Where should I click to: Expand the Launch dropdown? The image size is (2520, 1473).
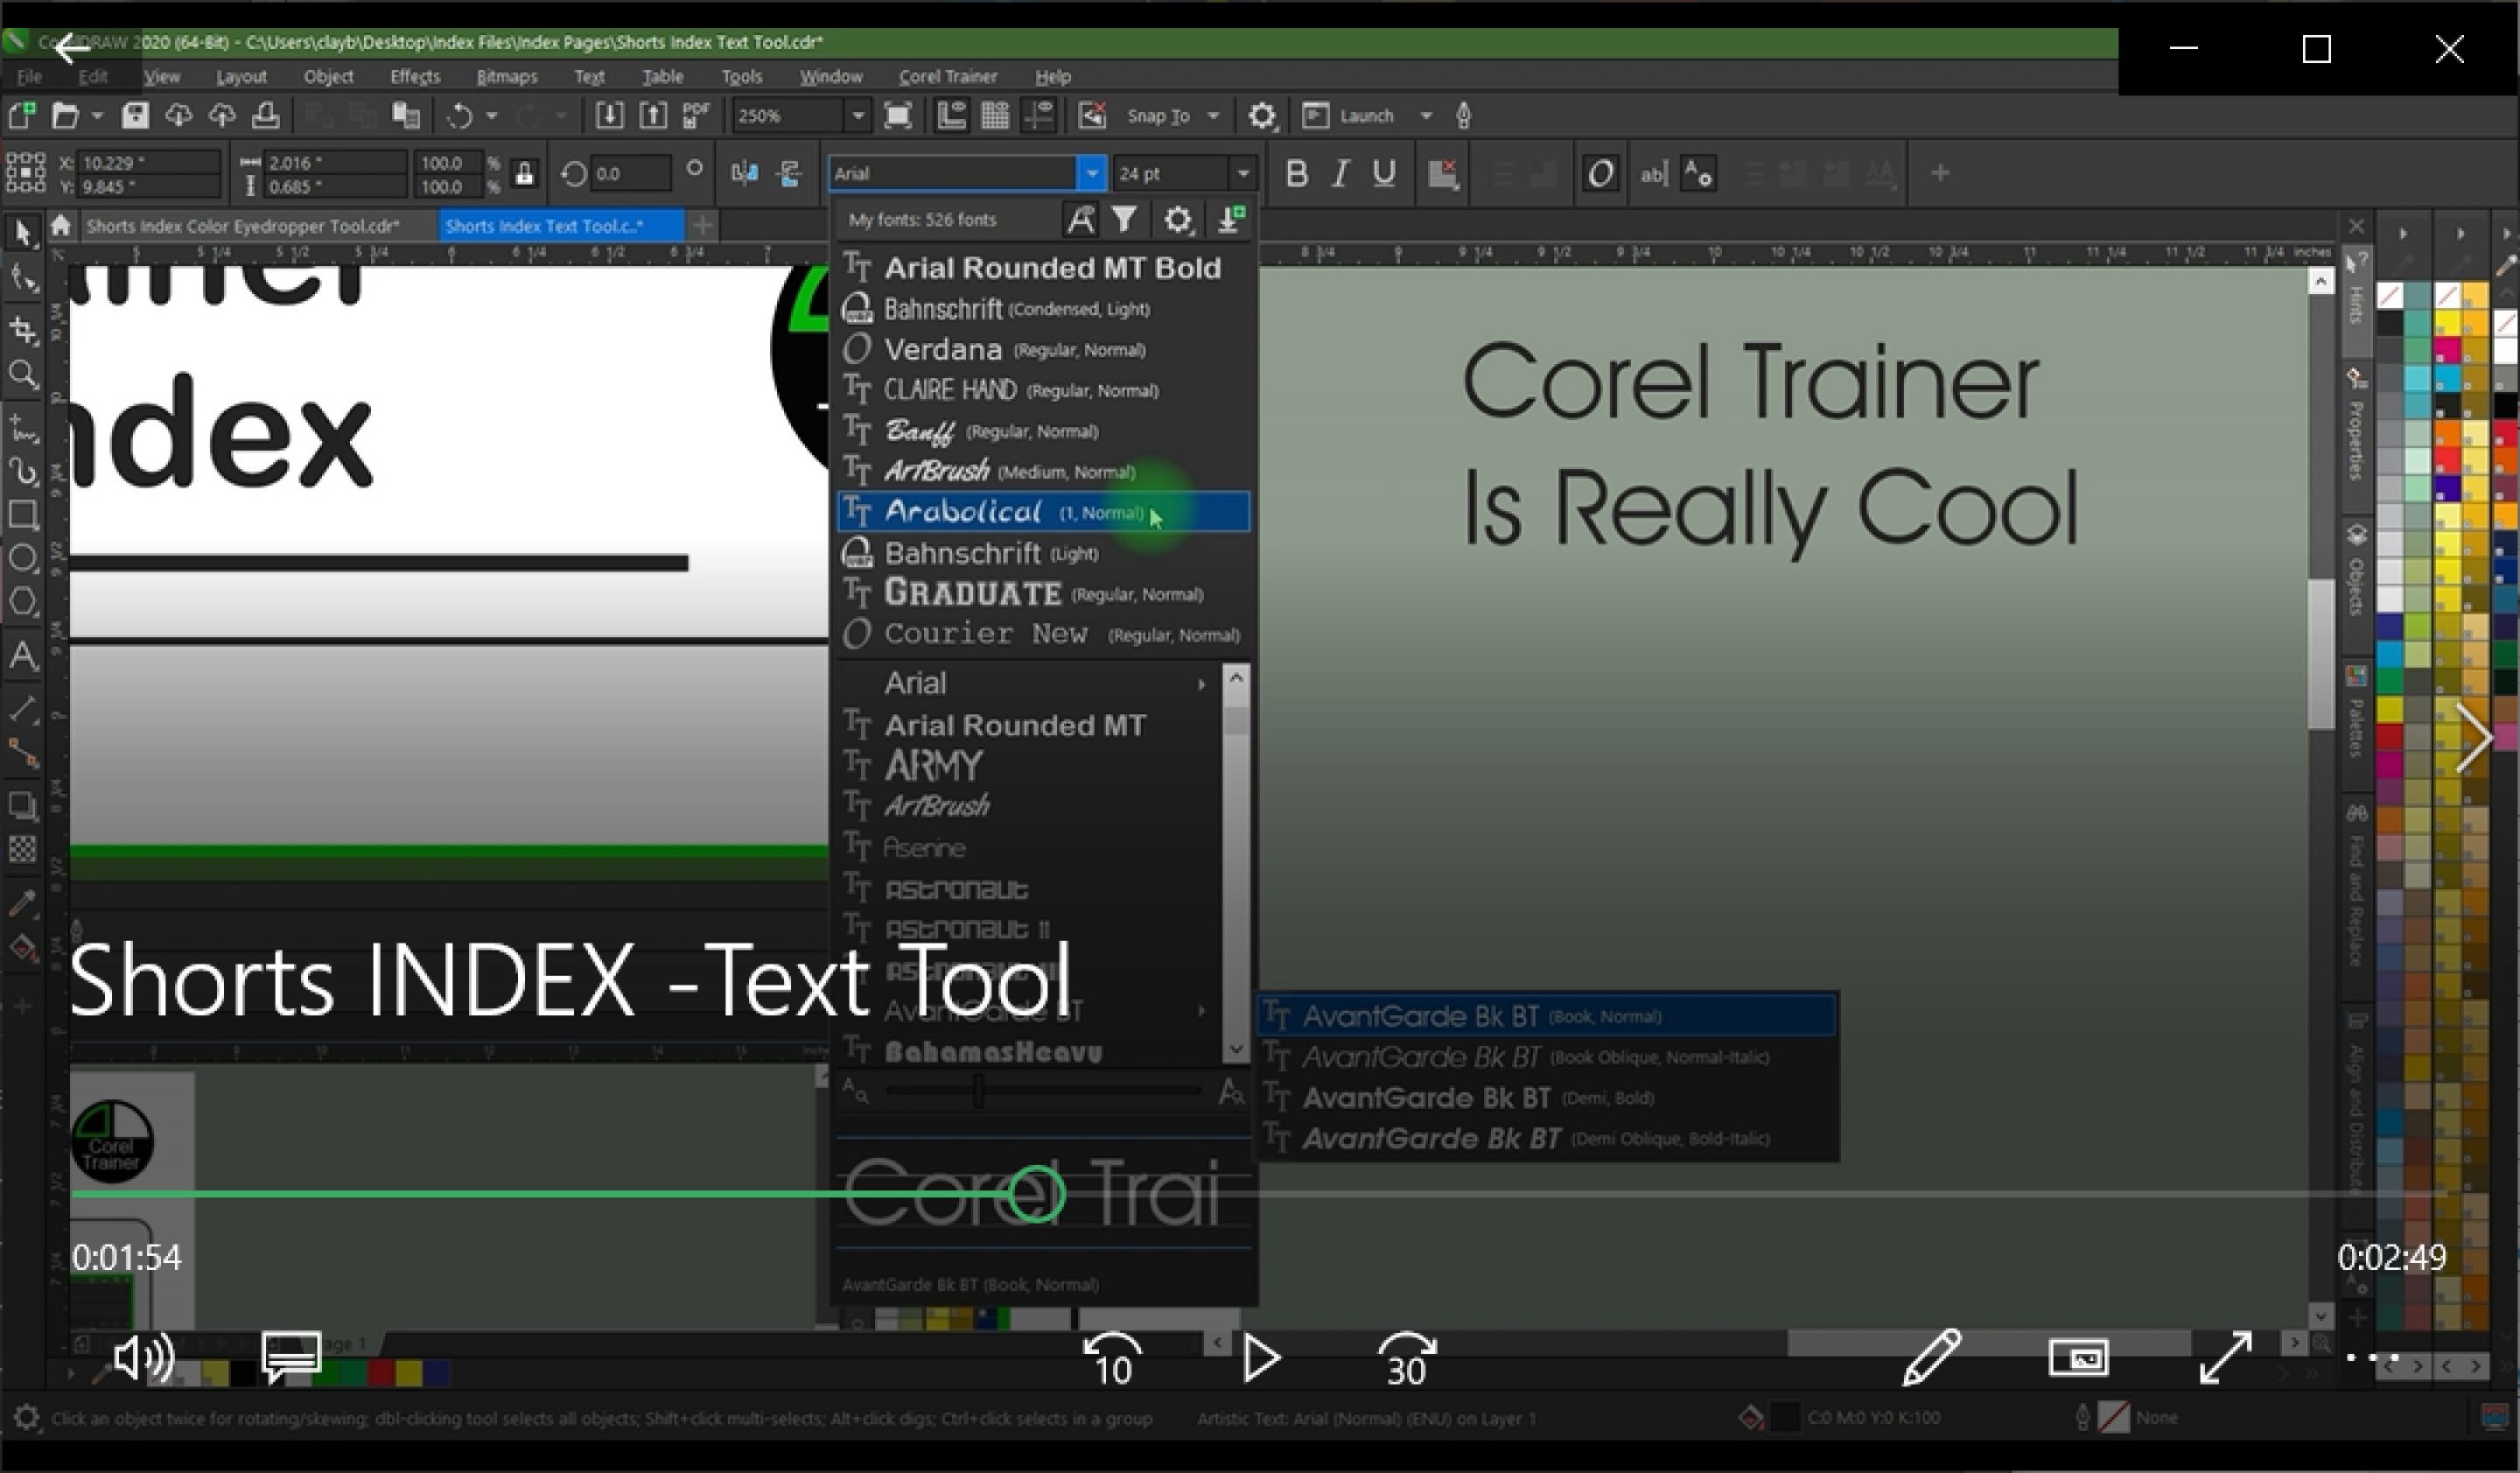click(1426, 116)
